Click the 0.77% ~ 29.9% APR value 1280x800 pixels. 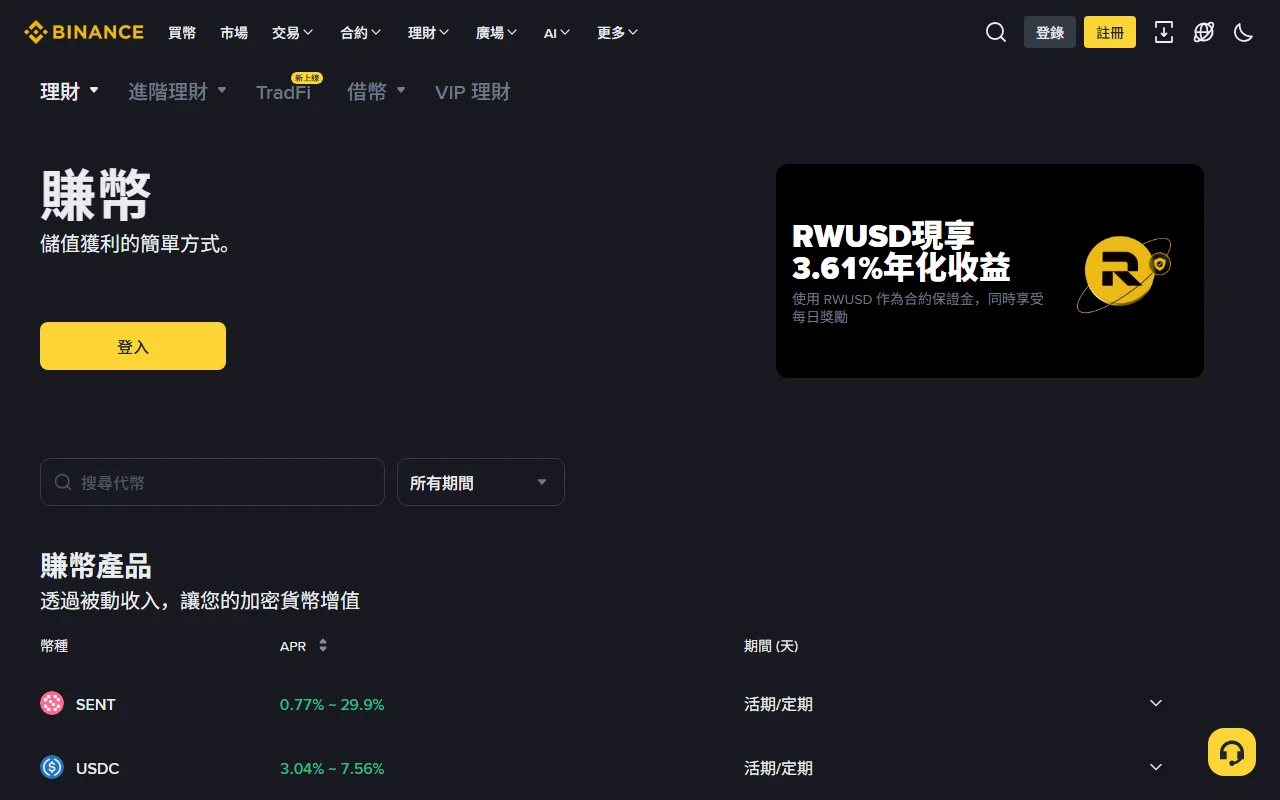332,704
